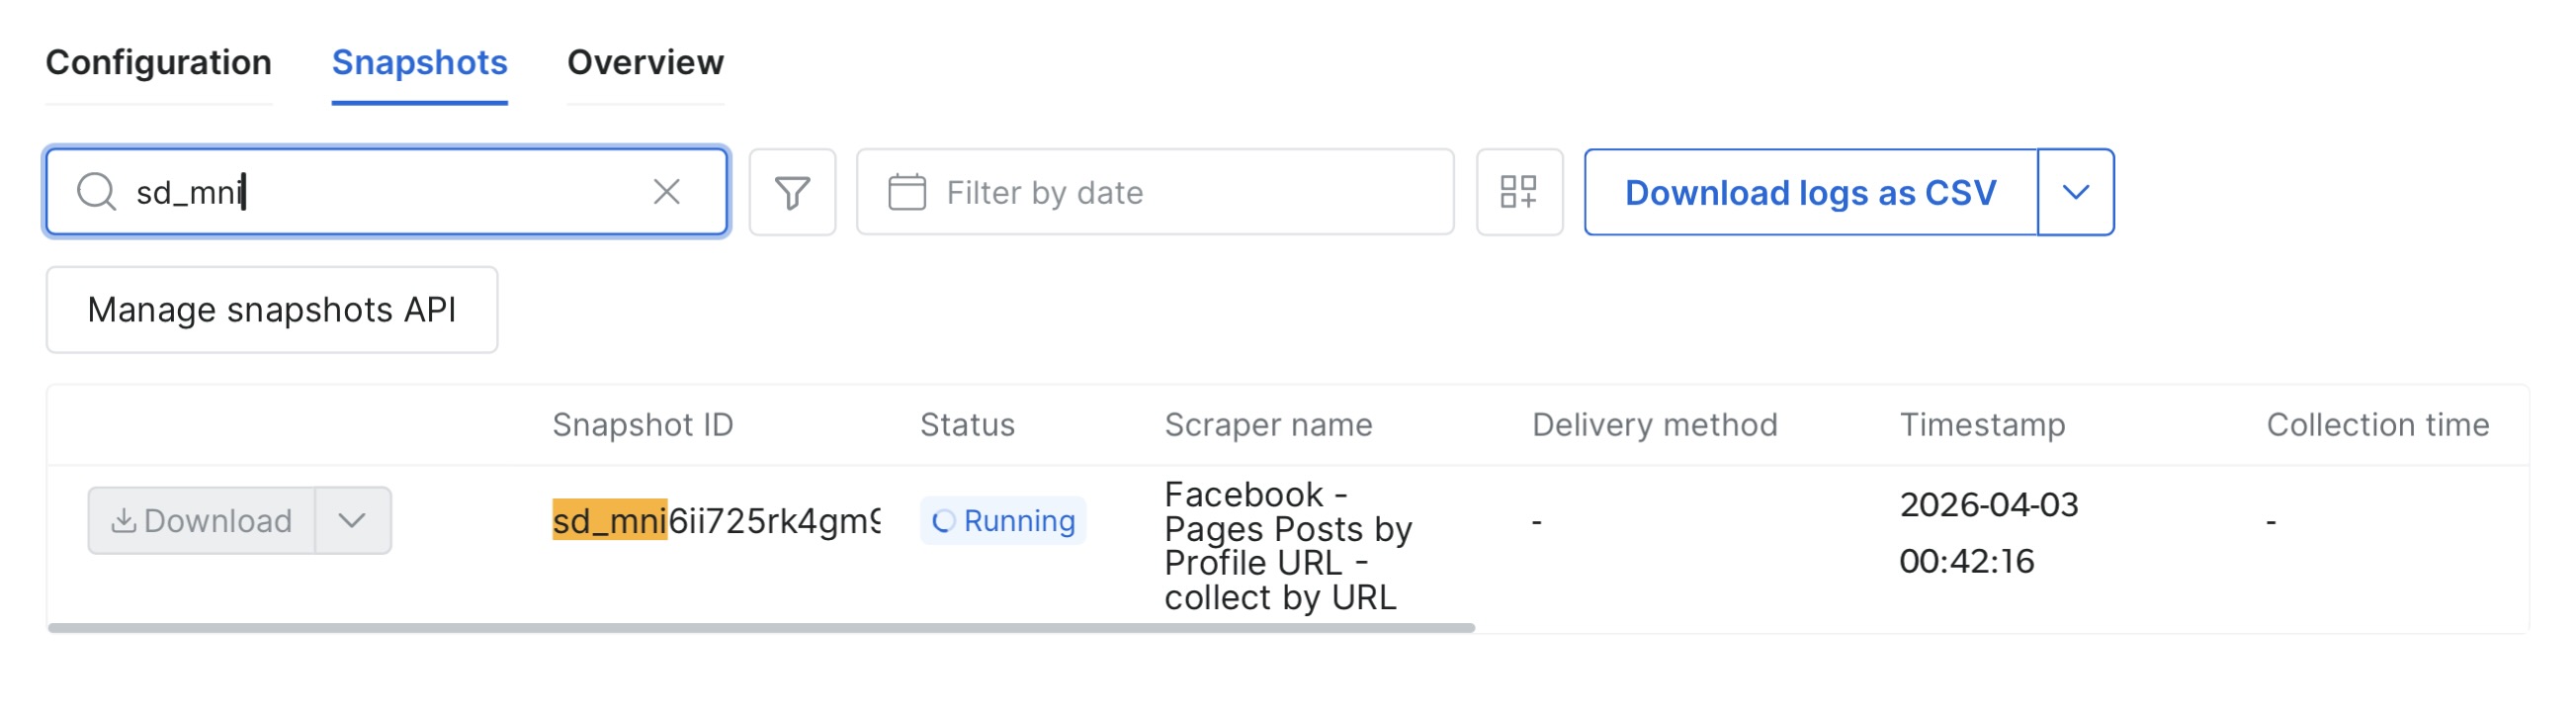This screenshot has width=2576, height=722.
Task: Click the Running status spinner icon
Action: pyautogui.click(x=942, y=521)
